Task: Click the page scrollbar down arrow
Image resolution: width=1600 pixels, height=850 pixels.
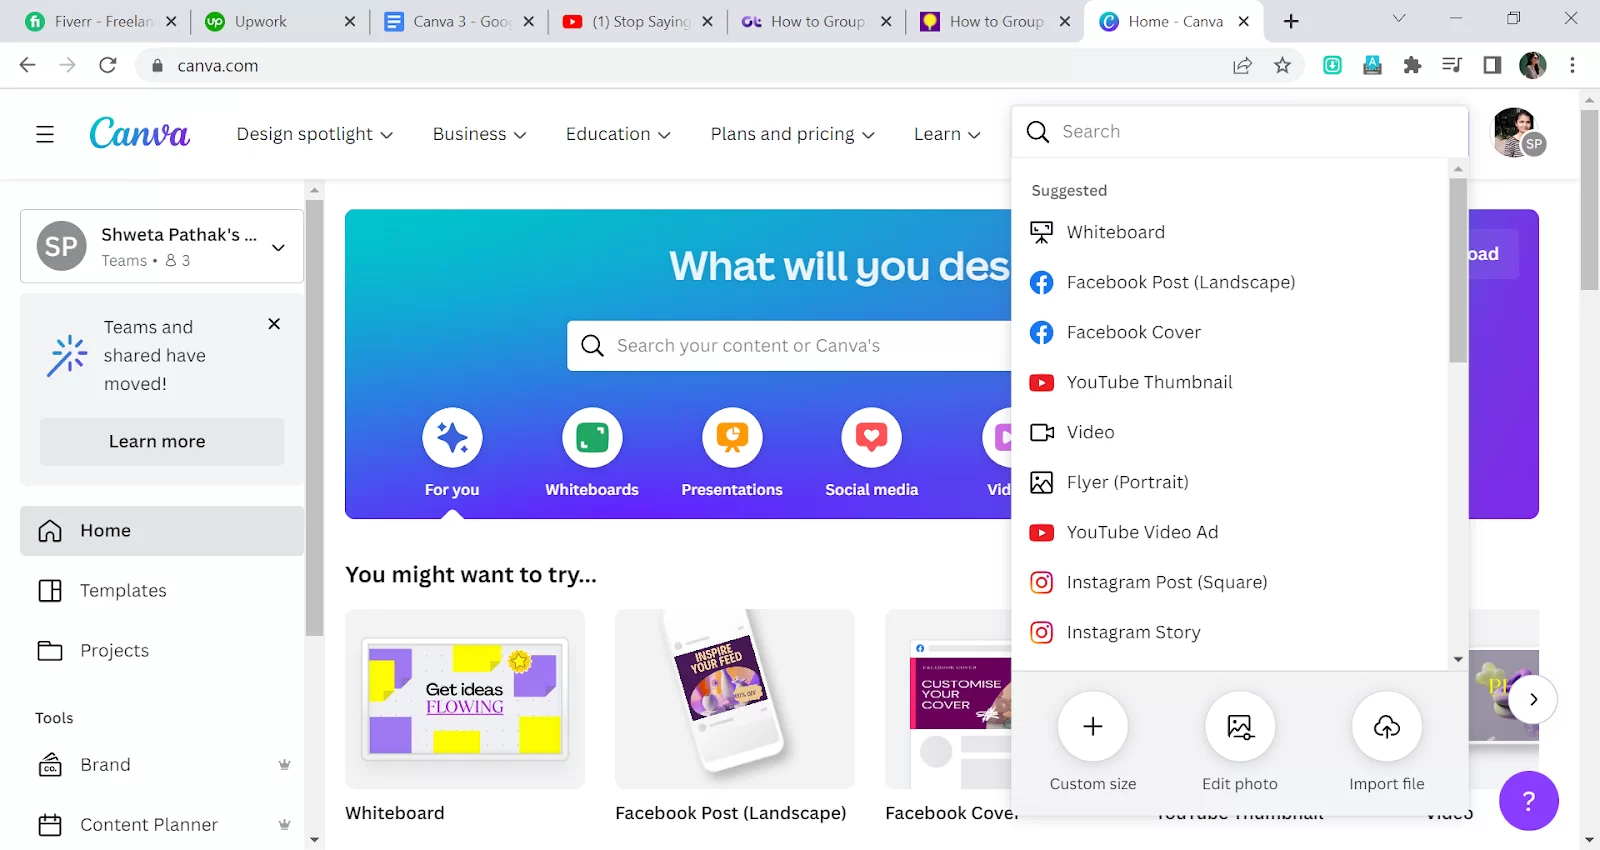Action: 1589,840
